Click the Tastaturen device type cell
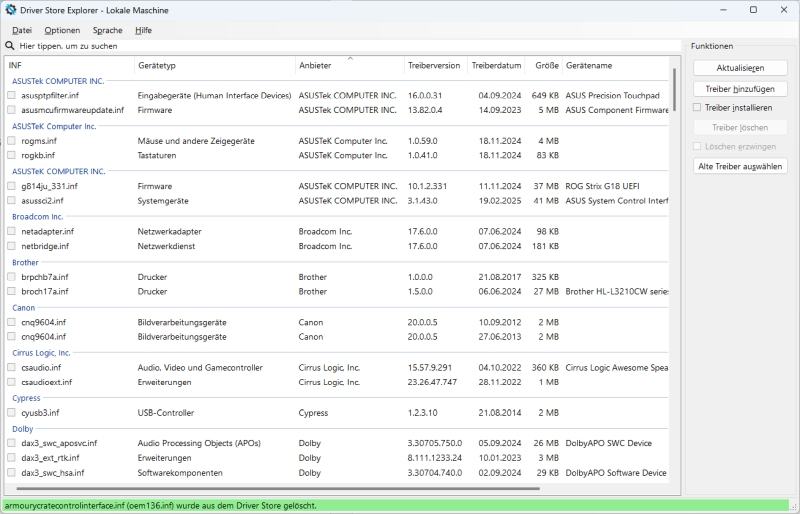The height and width of the screenshot is (514, 800). click(157, 155)
